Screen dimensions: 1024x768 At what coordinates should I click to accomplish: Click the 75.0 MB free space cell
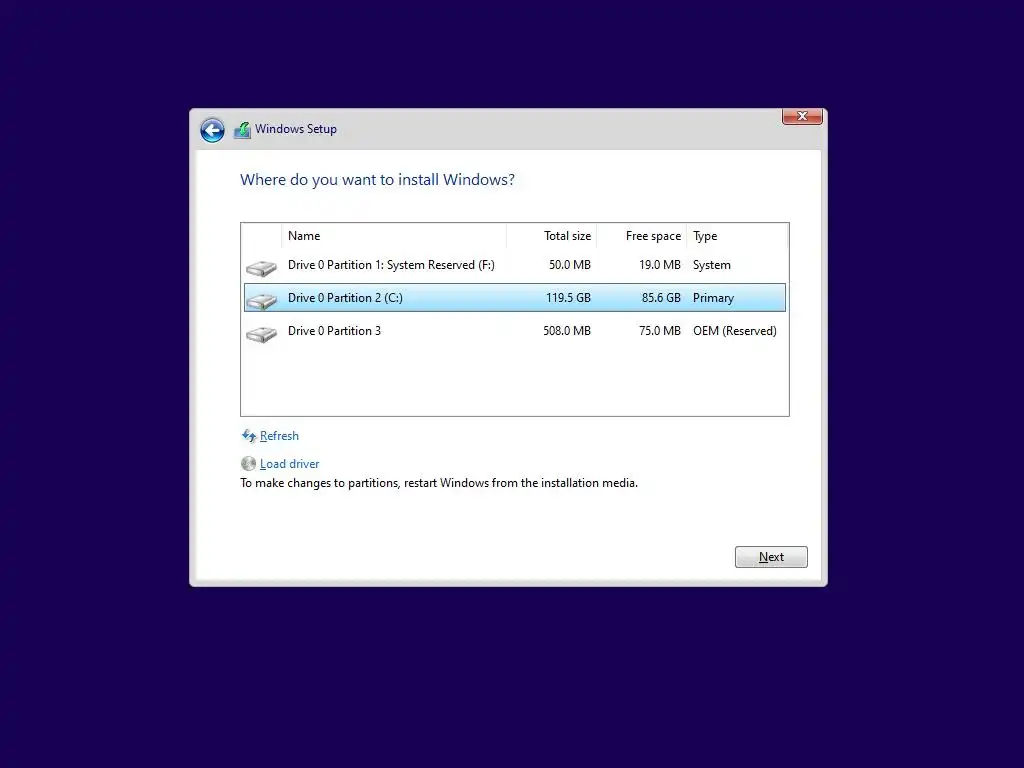coord(660,331)
